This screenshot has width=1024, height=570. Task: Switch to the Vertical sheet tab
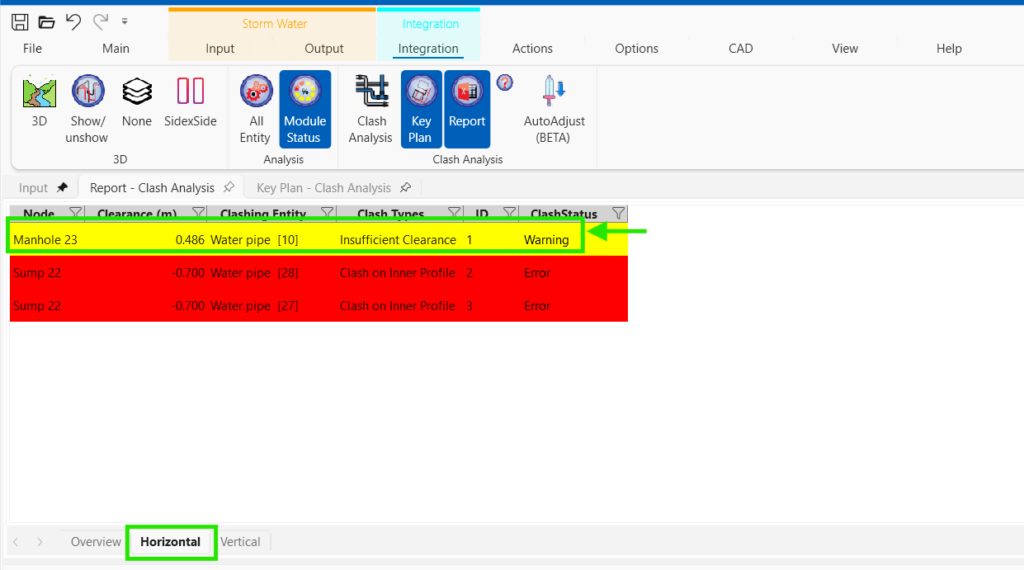coord(240,542)
